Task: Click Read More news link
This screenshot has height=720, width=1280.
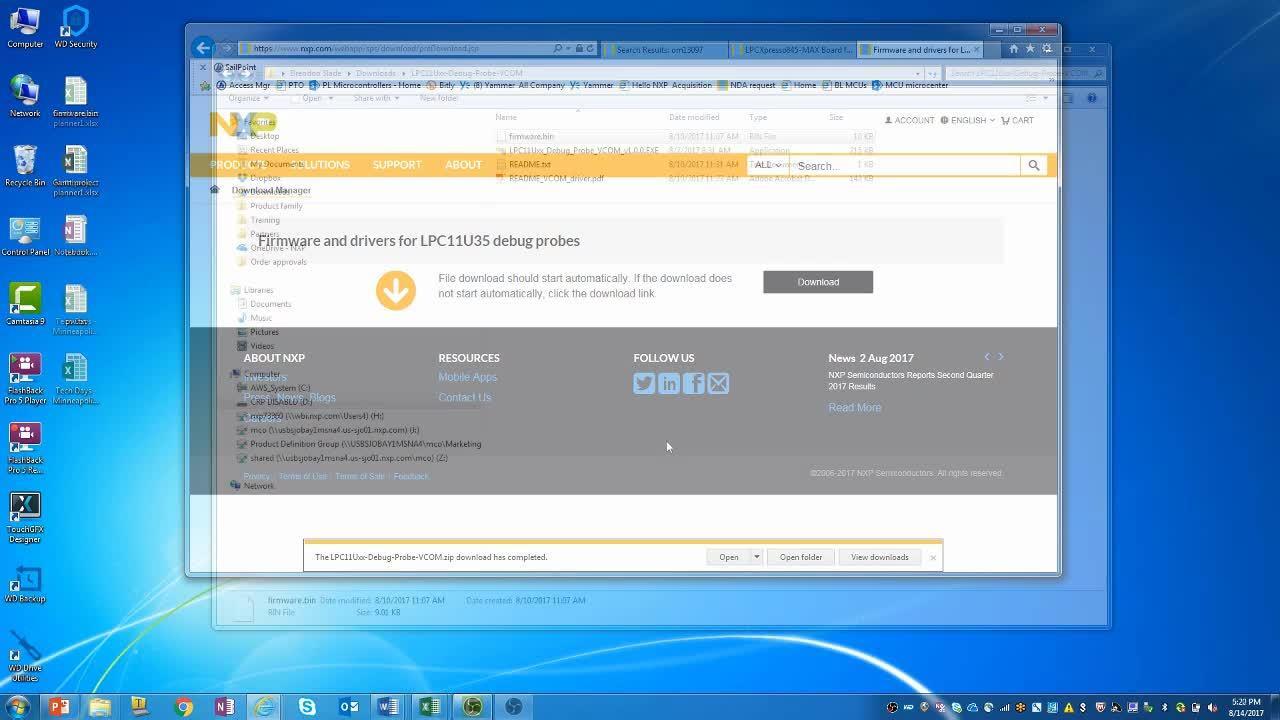Action: 855,407
